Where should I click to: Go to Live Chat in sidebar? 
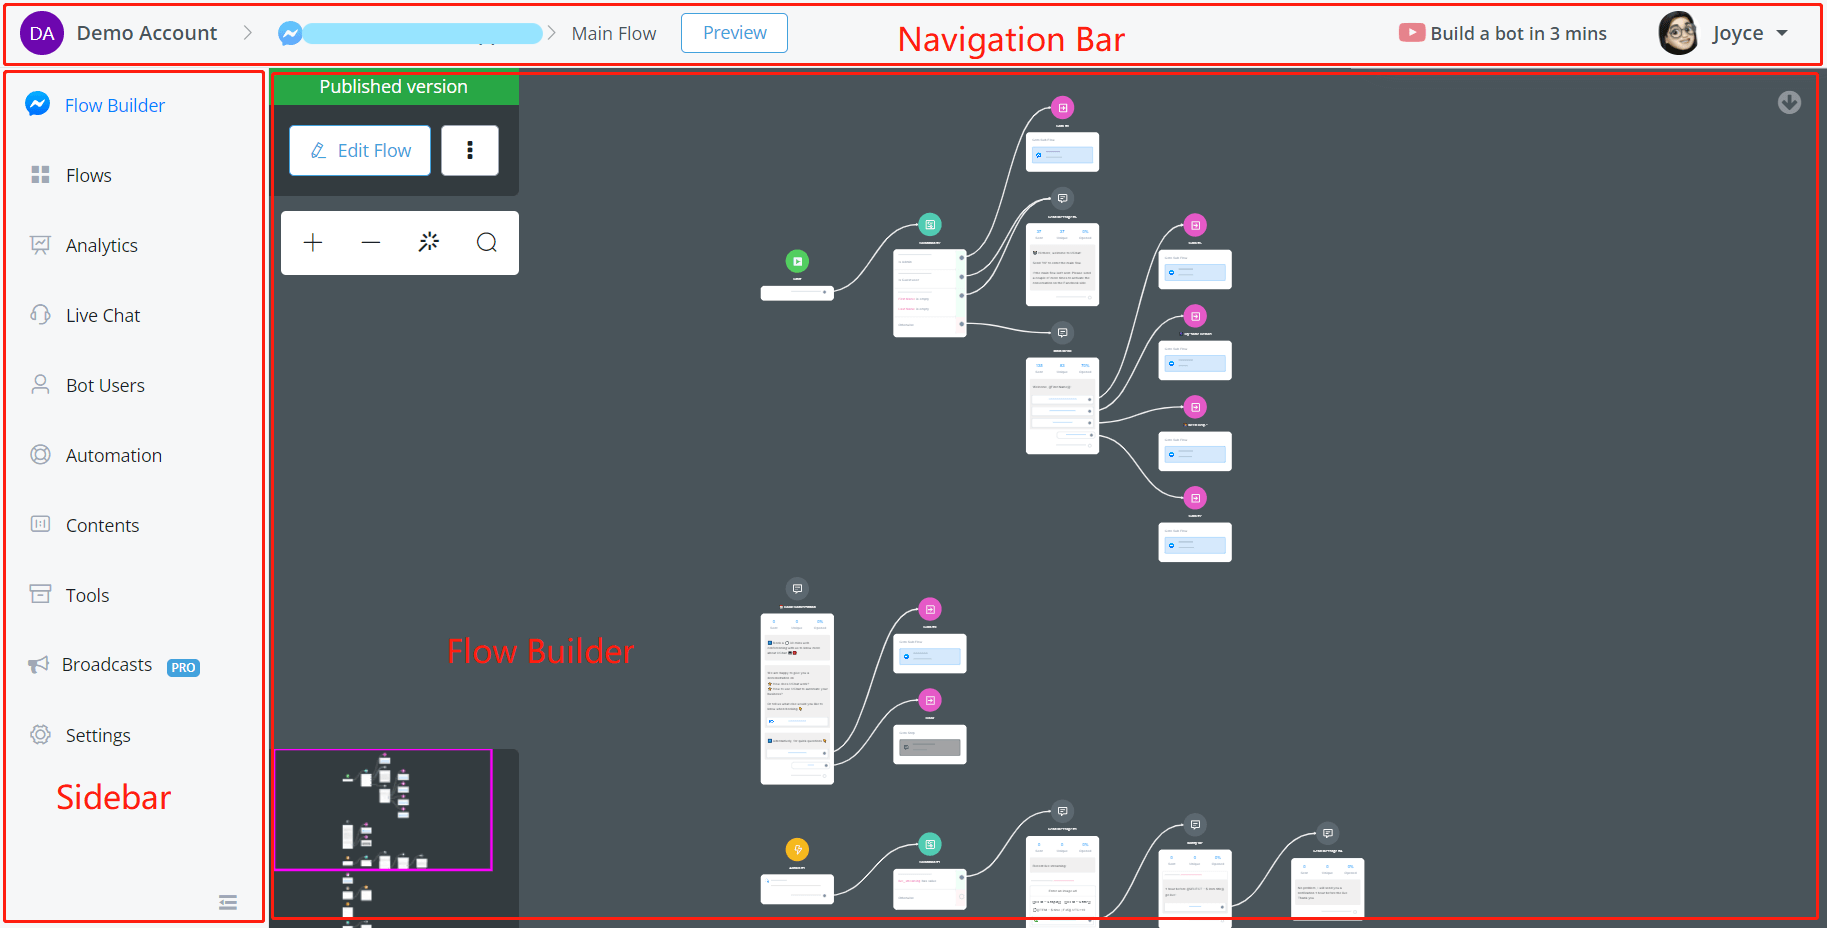point(102,316)
